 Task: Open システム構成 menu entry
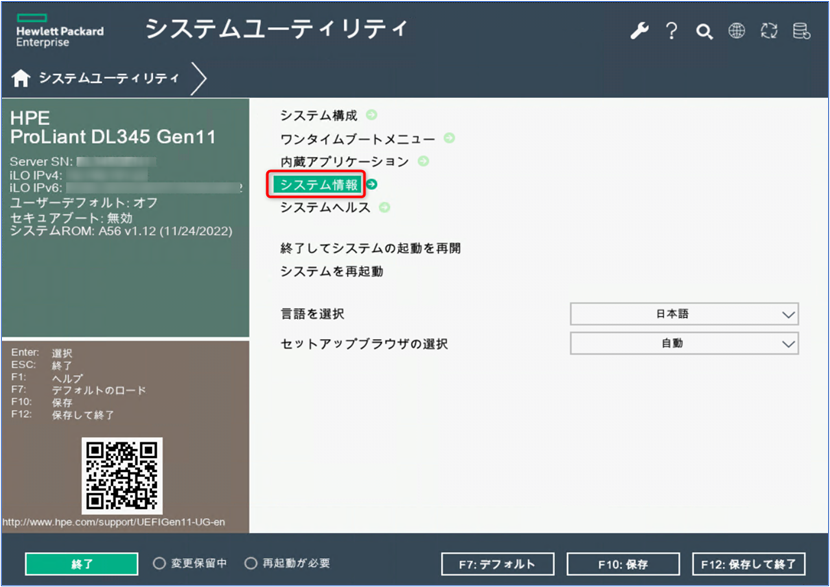pos(319,115)
